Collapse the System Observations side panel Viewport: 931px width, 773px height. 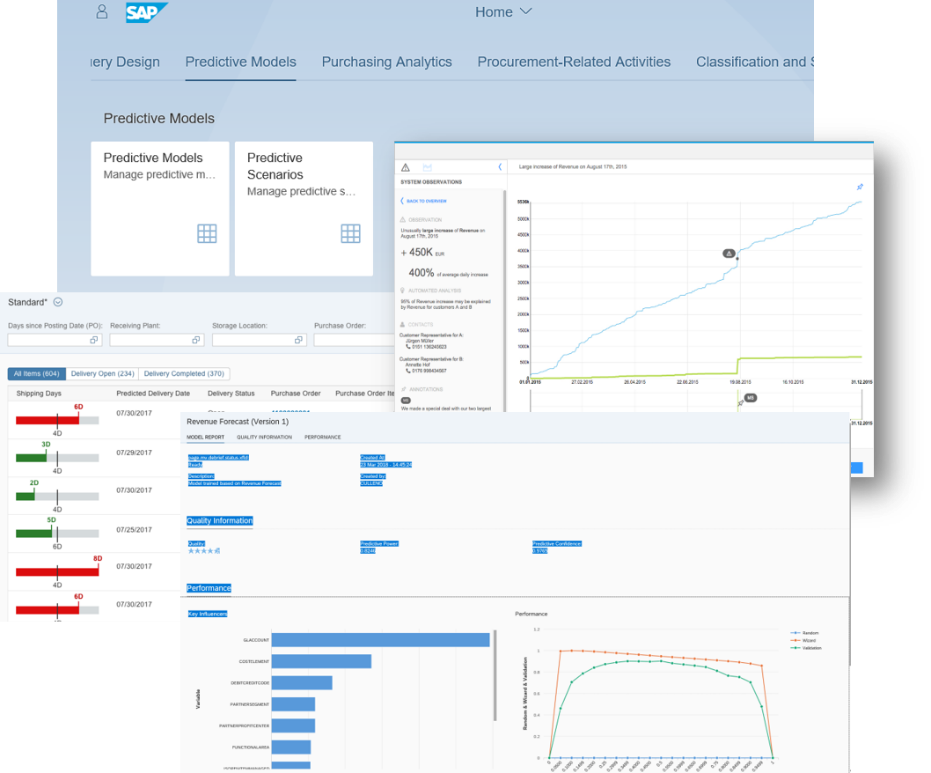(x=499, y=167)
